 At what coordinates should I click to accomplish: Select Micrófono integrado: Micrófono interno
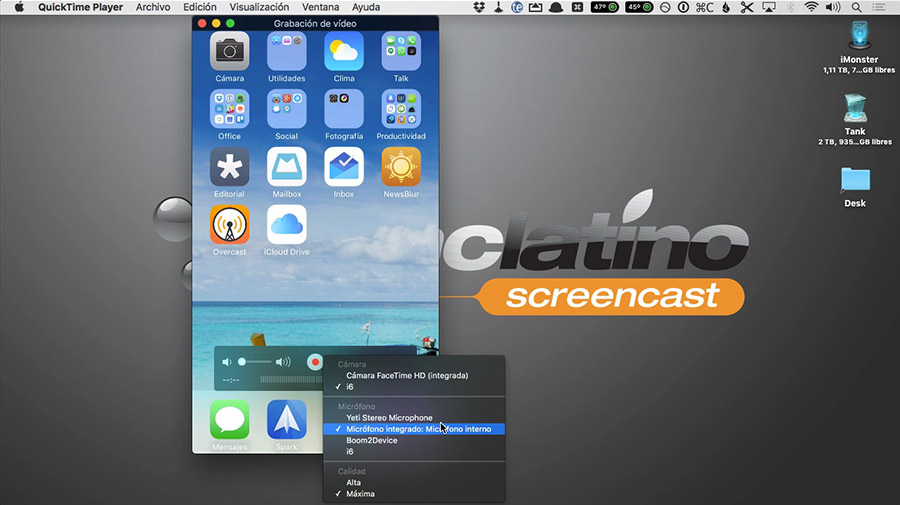[414, 429]
